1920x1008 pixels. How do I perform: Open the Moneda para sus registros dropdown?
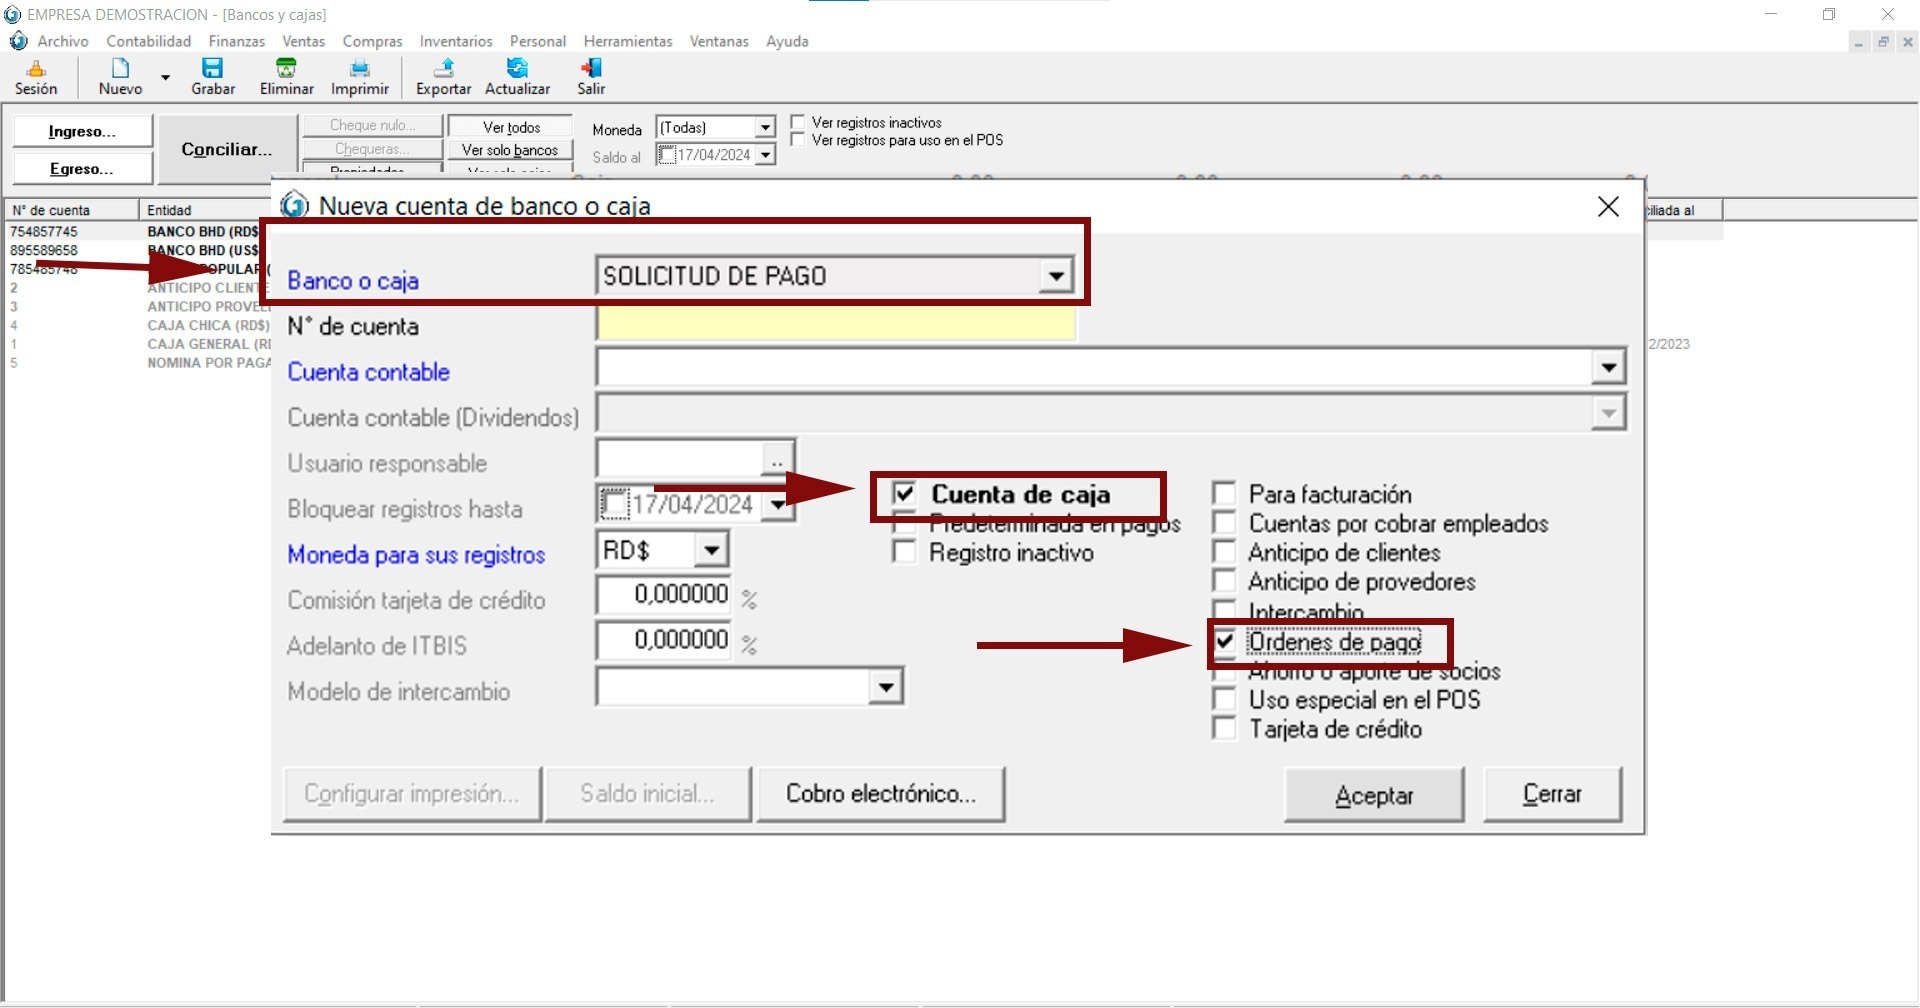point(711,551)
